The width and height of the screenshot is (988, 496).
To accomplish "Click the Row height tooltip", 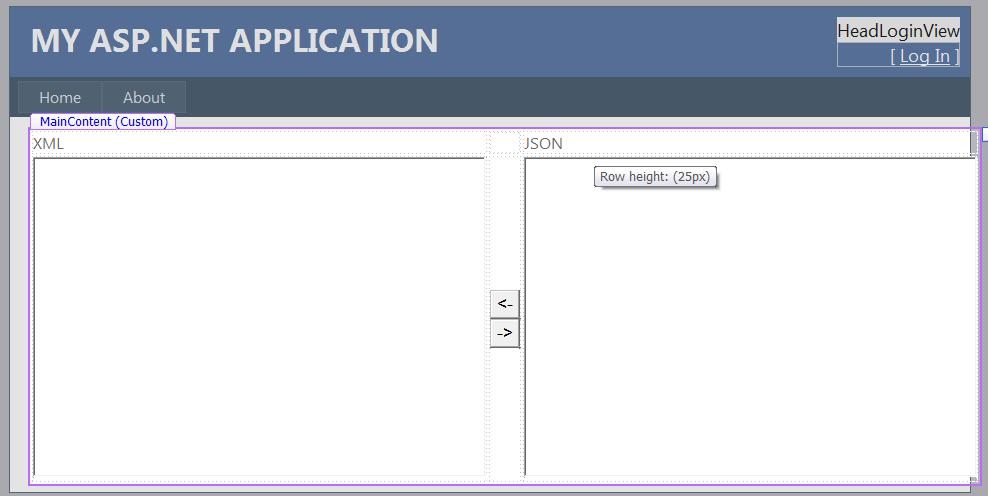I will click(655, 177).
